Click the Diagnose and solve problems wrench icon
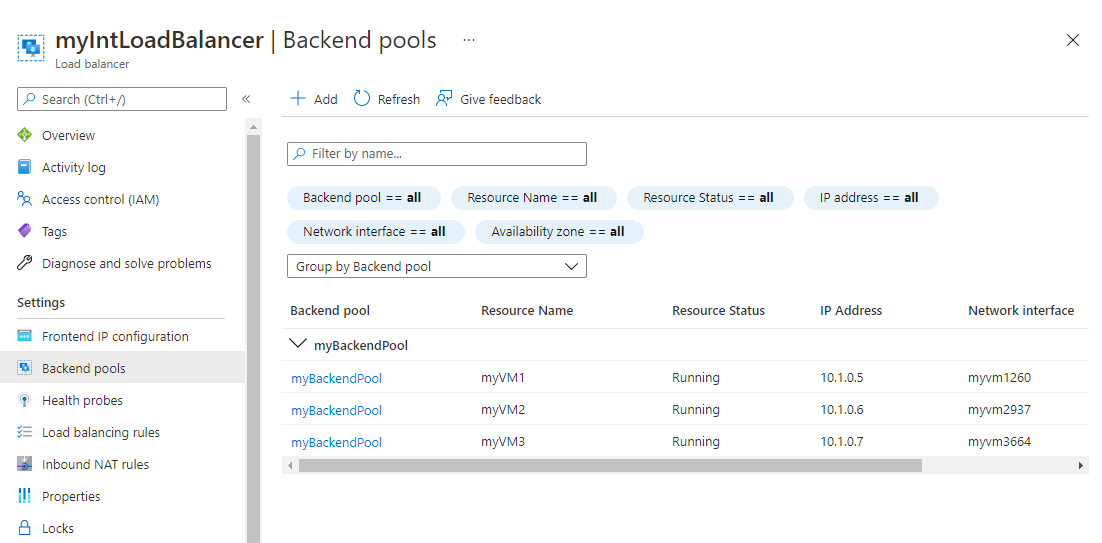The height and width of the screenshot is (543, 1102). (25, 263)
